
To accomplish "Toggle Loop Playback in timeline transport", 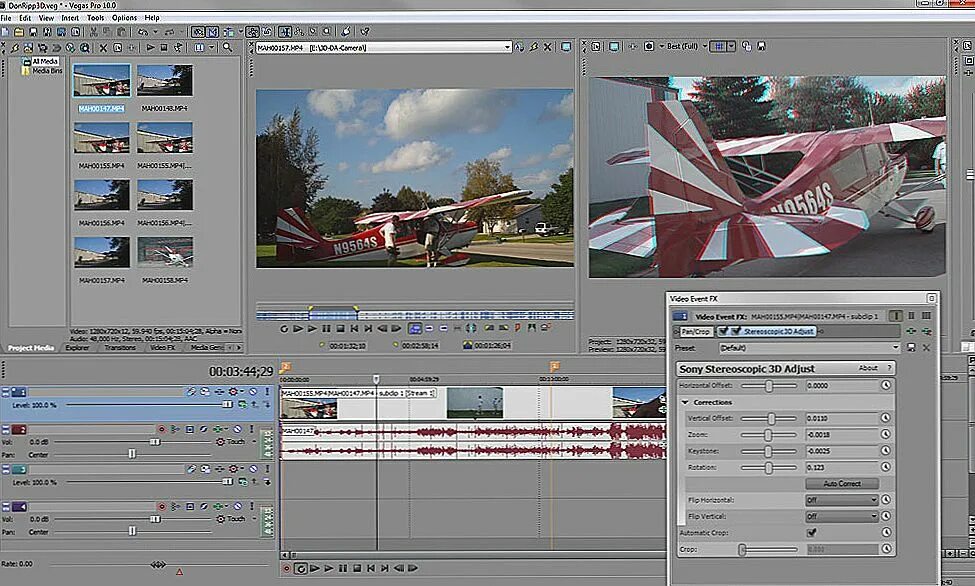I will click(x=301, y=568).
